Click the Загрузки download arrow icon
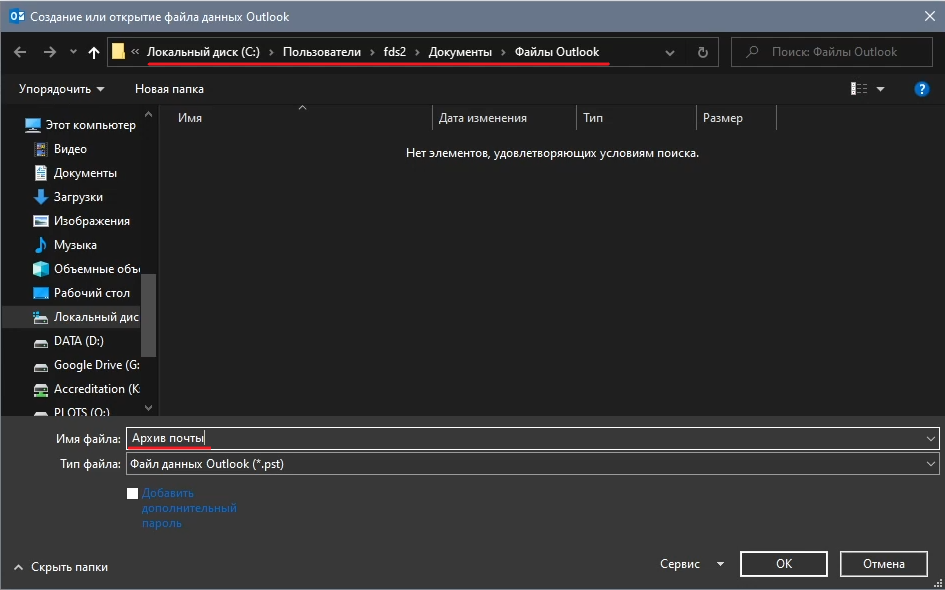The image size is (945, 590). [x=40, y=197]
